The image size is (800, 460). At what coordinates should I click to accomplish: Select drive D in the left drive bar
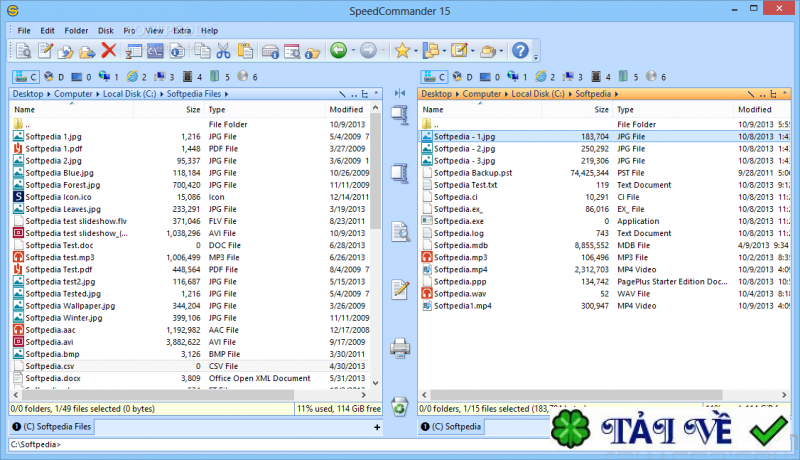click(x=56, y=76)
